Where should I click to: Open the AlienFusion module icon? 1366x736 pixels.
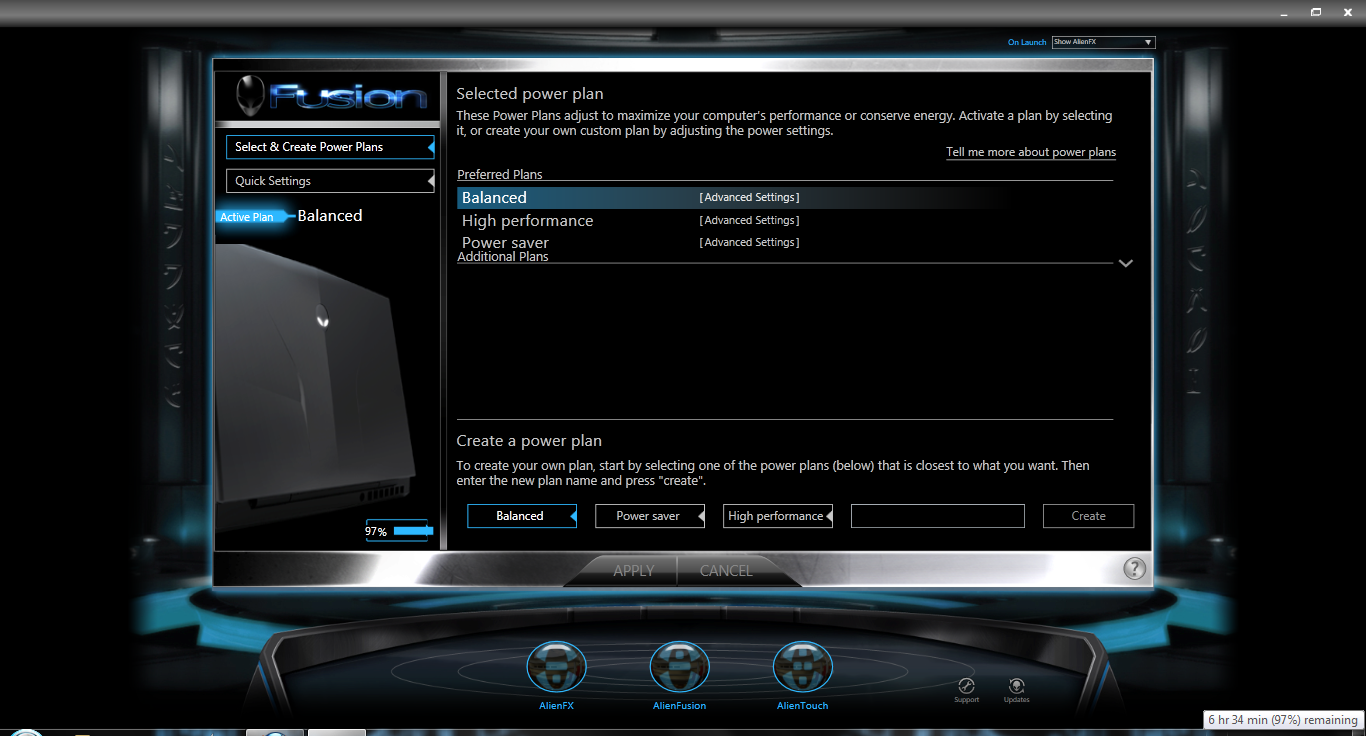click(679, 668)
